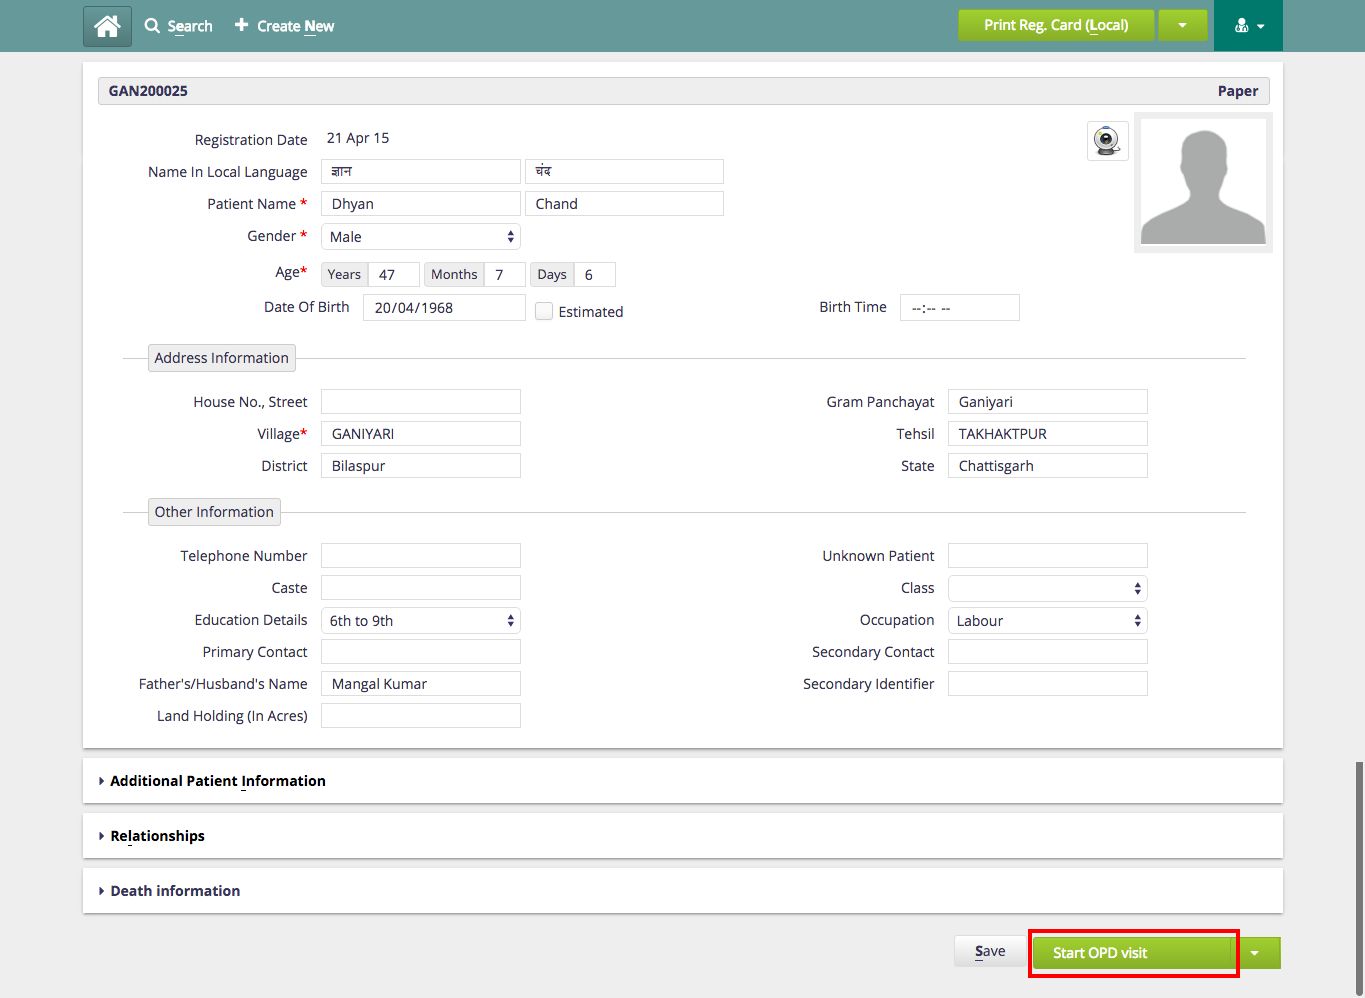Click the Create New plus icon

(240, 25)
